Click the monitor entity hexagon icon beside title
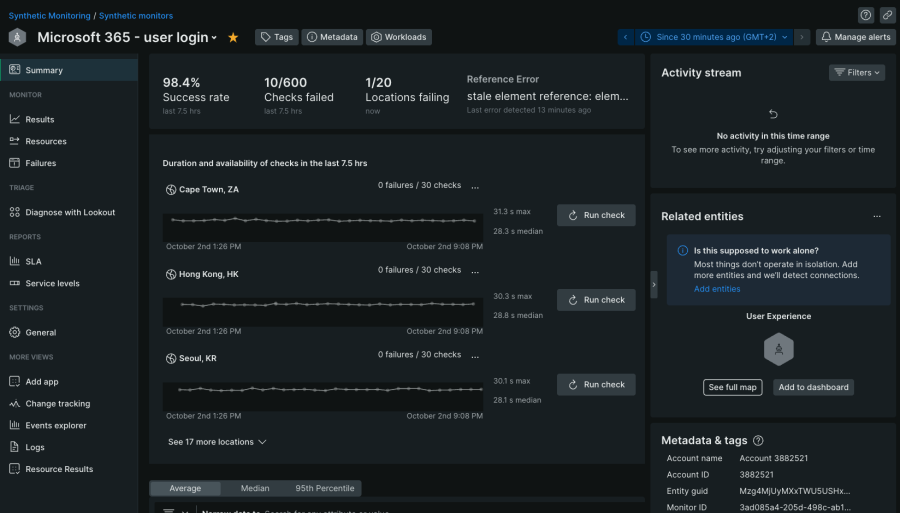 pos(17,37)
